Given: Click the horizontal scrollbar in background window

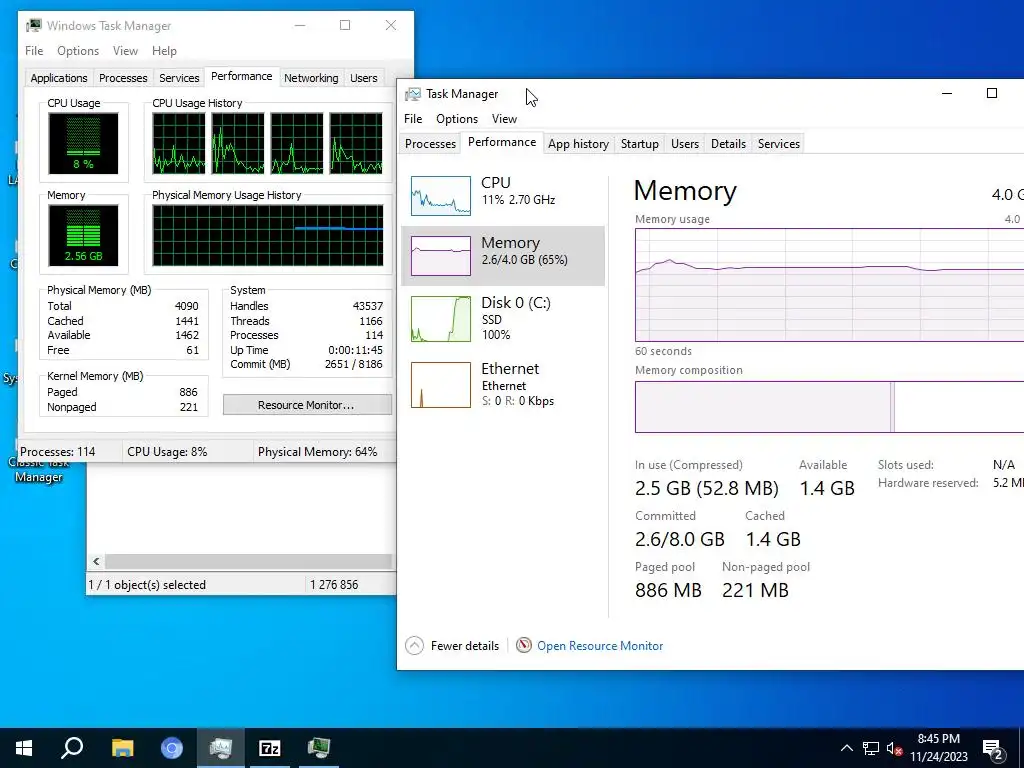Looking at the screenshot, I should click(x=248, y=561).
